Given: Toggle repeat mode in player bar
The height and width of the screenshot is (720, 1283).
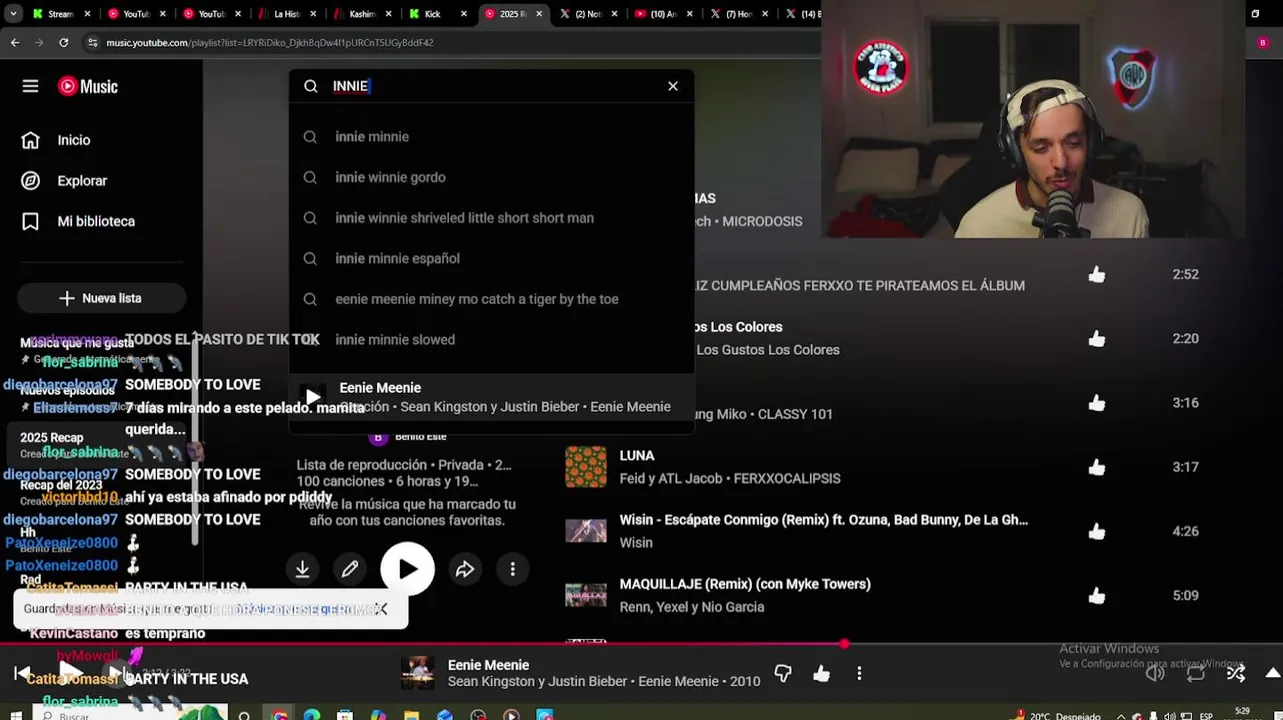Looking at the screenshot, I should (1196, 673).
